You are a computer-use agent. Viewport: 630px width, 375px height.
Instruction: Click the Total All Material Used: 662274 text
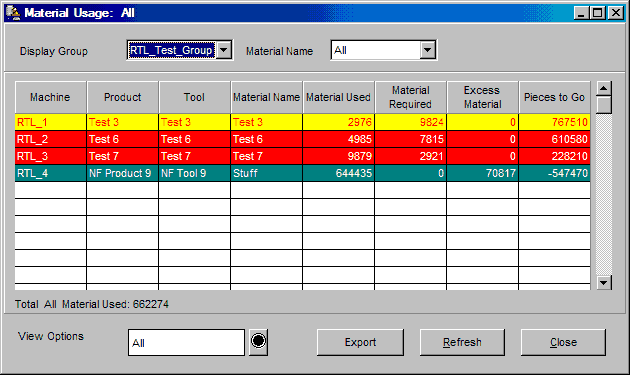coord(92,304)
